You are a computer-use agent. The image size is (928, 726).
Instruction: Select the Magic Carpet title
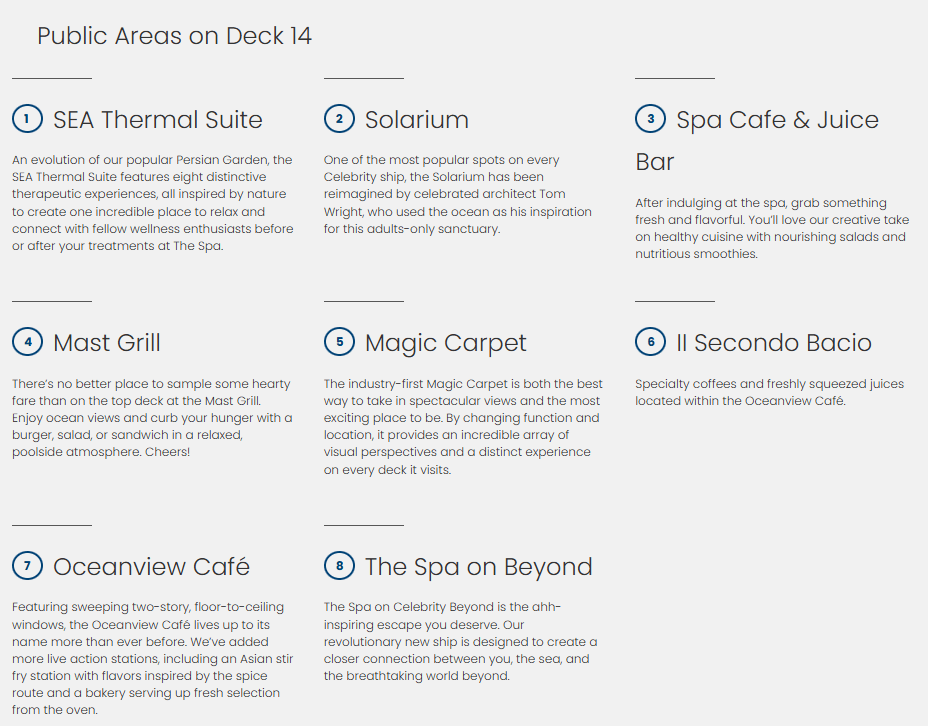(x=445, y=343)
